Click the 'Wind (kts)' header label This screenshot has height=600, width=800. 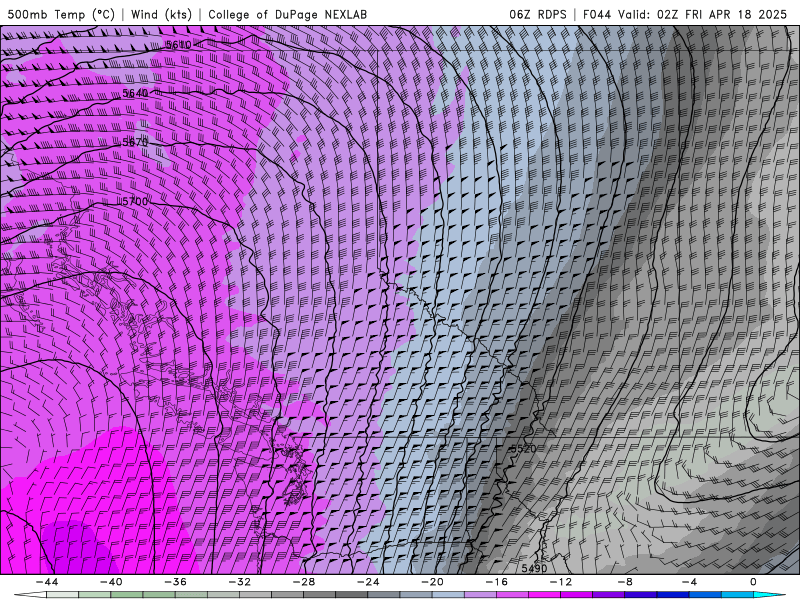point(161,14)
